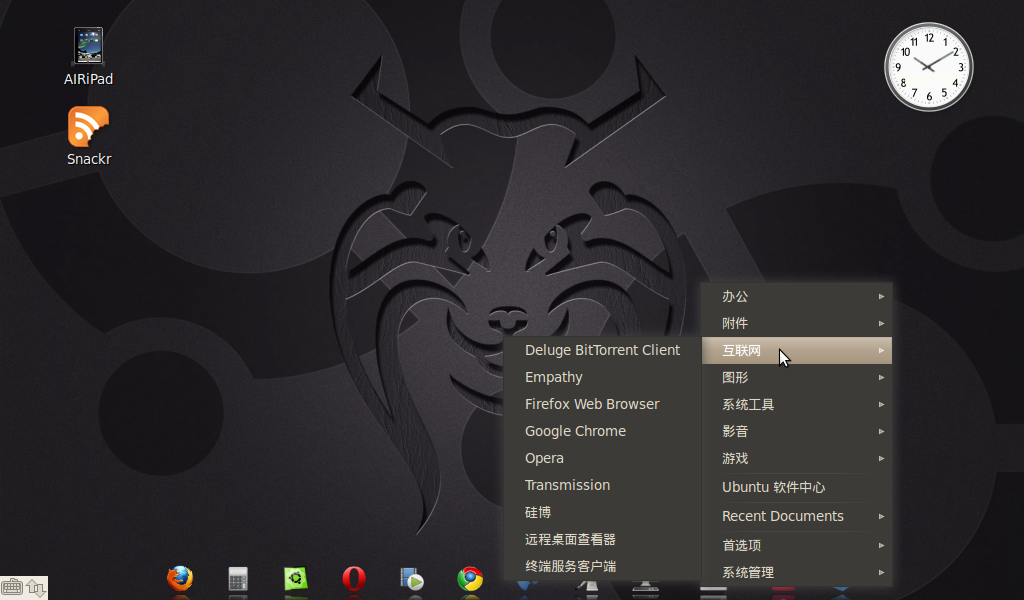Launch Deluge BitTorrent Client

coord(602,351)
